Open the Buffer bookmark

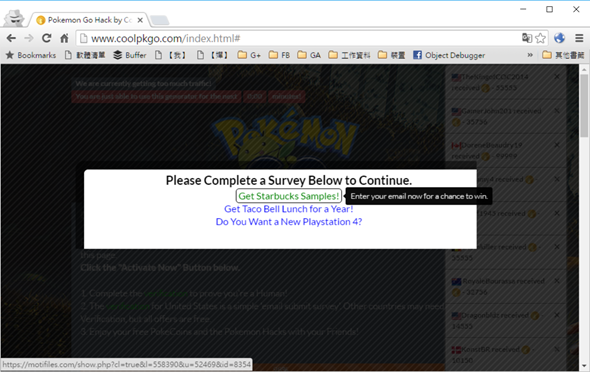[x=130, y=55]
